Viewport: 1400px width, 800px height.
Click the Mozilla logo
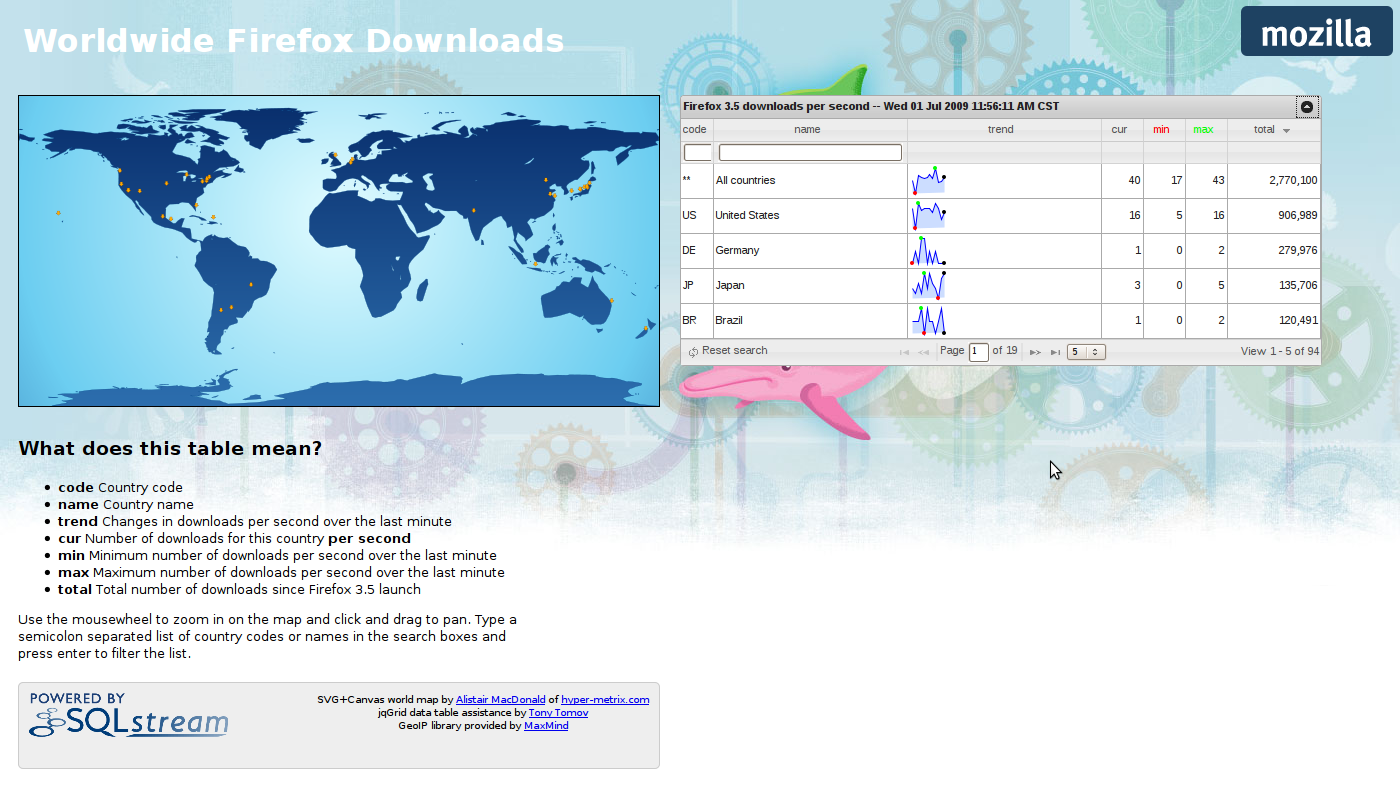coord(1315,33)
